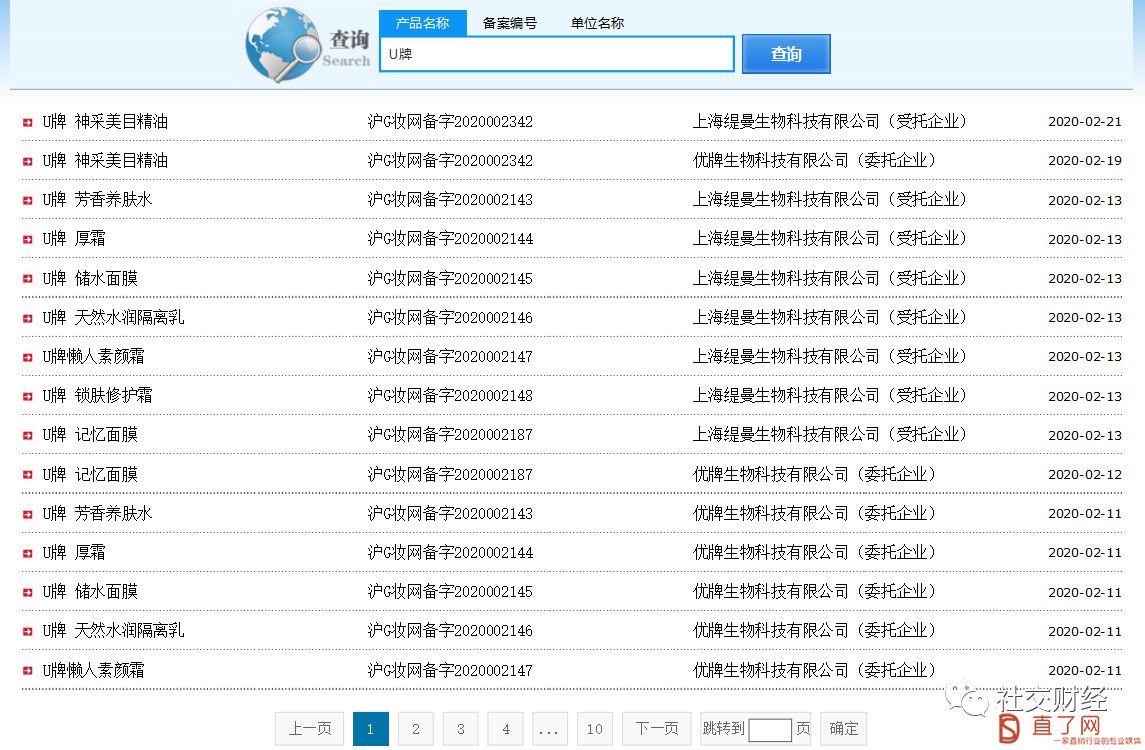Image resolution: width=1145 pixels, height=750 pixels.
Task: Switch to the 单位名称 search tab
Action: coord(597,23)
